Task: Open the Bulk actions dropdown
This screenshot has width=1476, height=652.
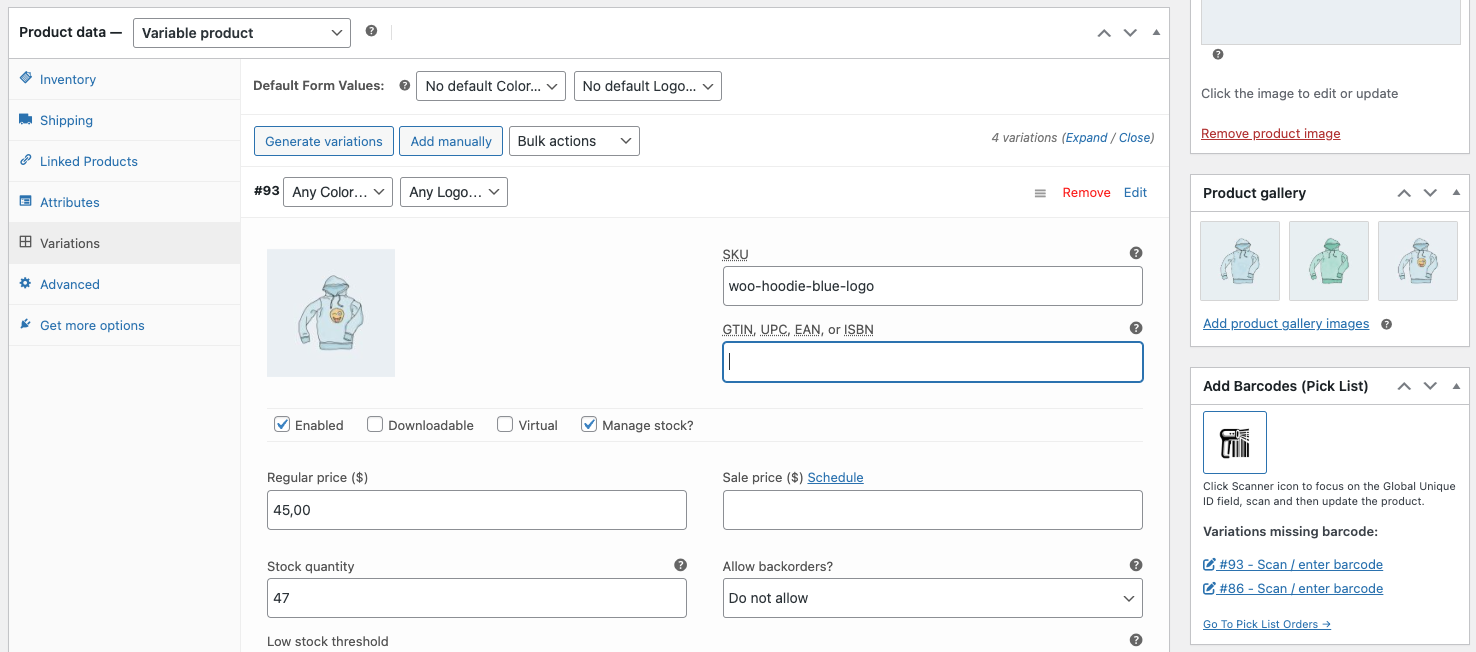Action: [x=574, y=141]
